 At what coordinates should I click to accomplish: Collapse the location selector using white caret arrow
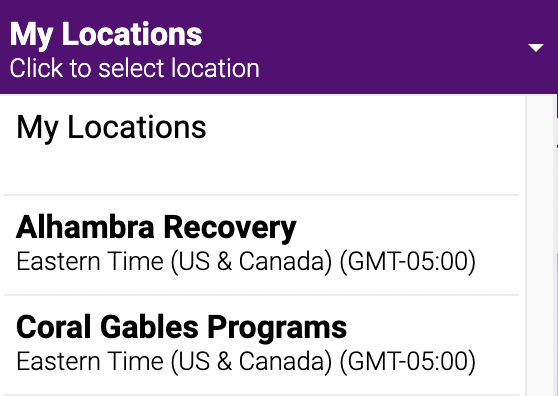click(536, 47)
